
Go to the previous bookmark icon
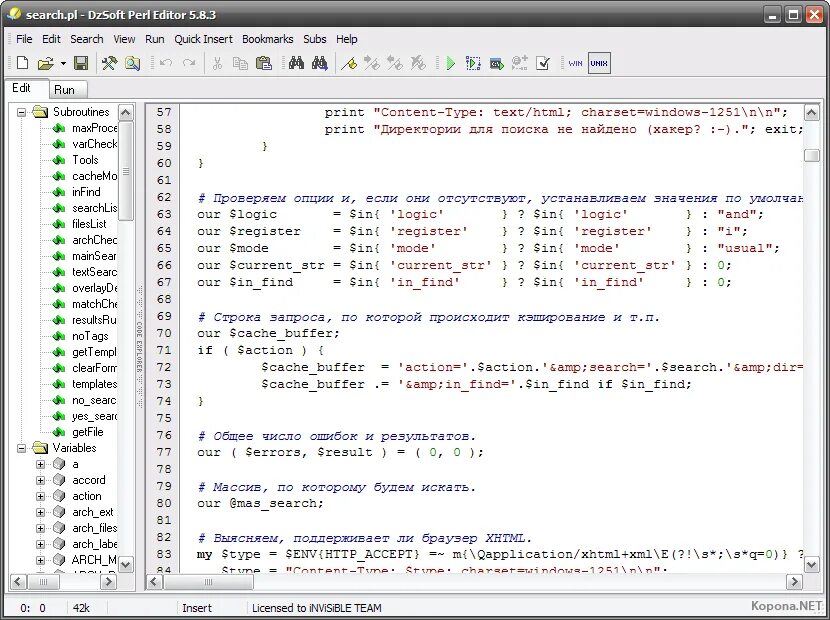[x=395, y=64]
